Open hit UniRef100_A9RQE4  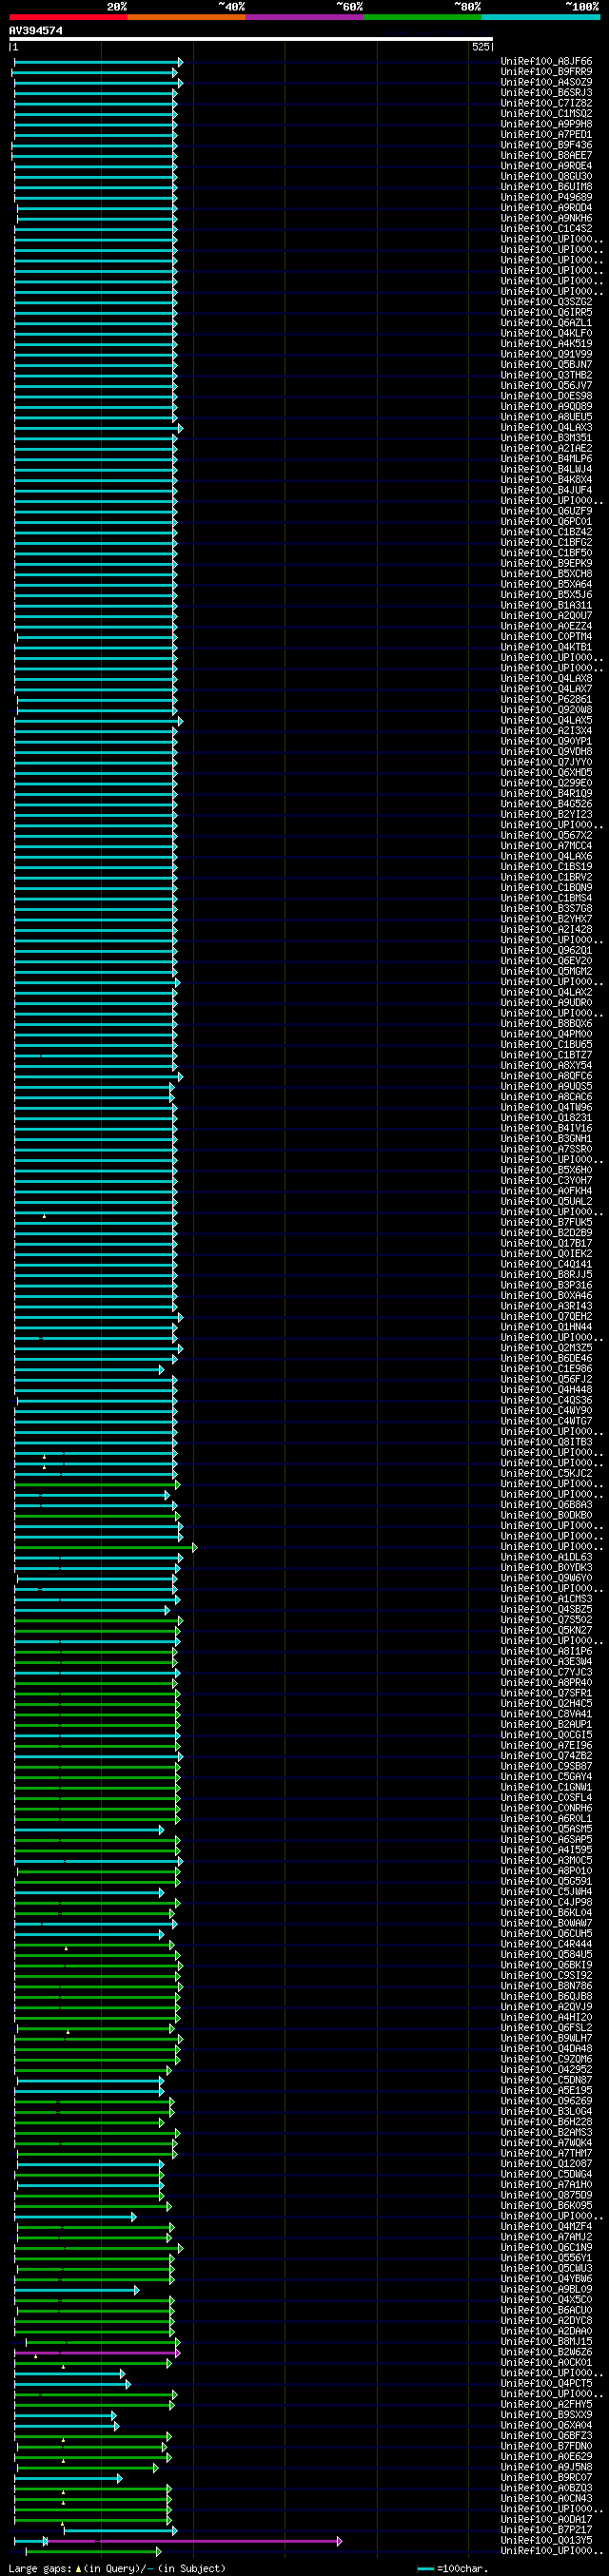coord(546,166)
